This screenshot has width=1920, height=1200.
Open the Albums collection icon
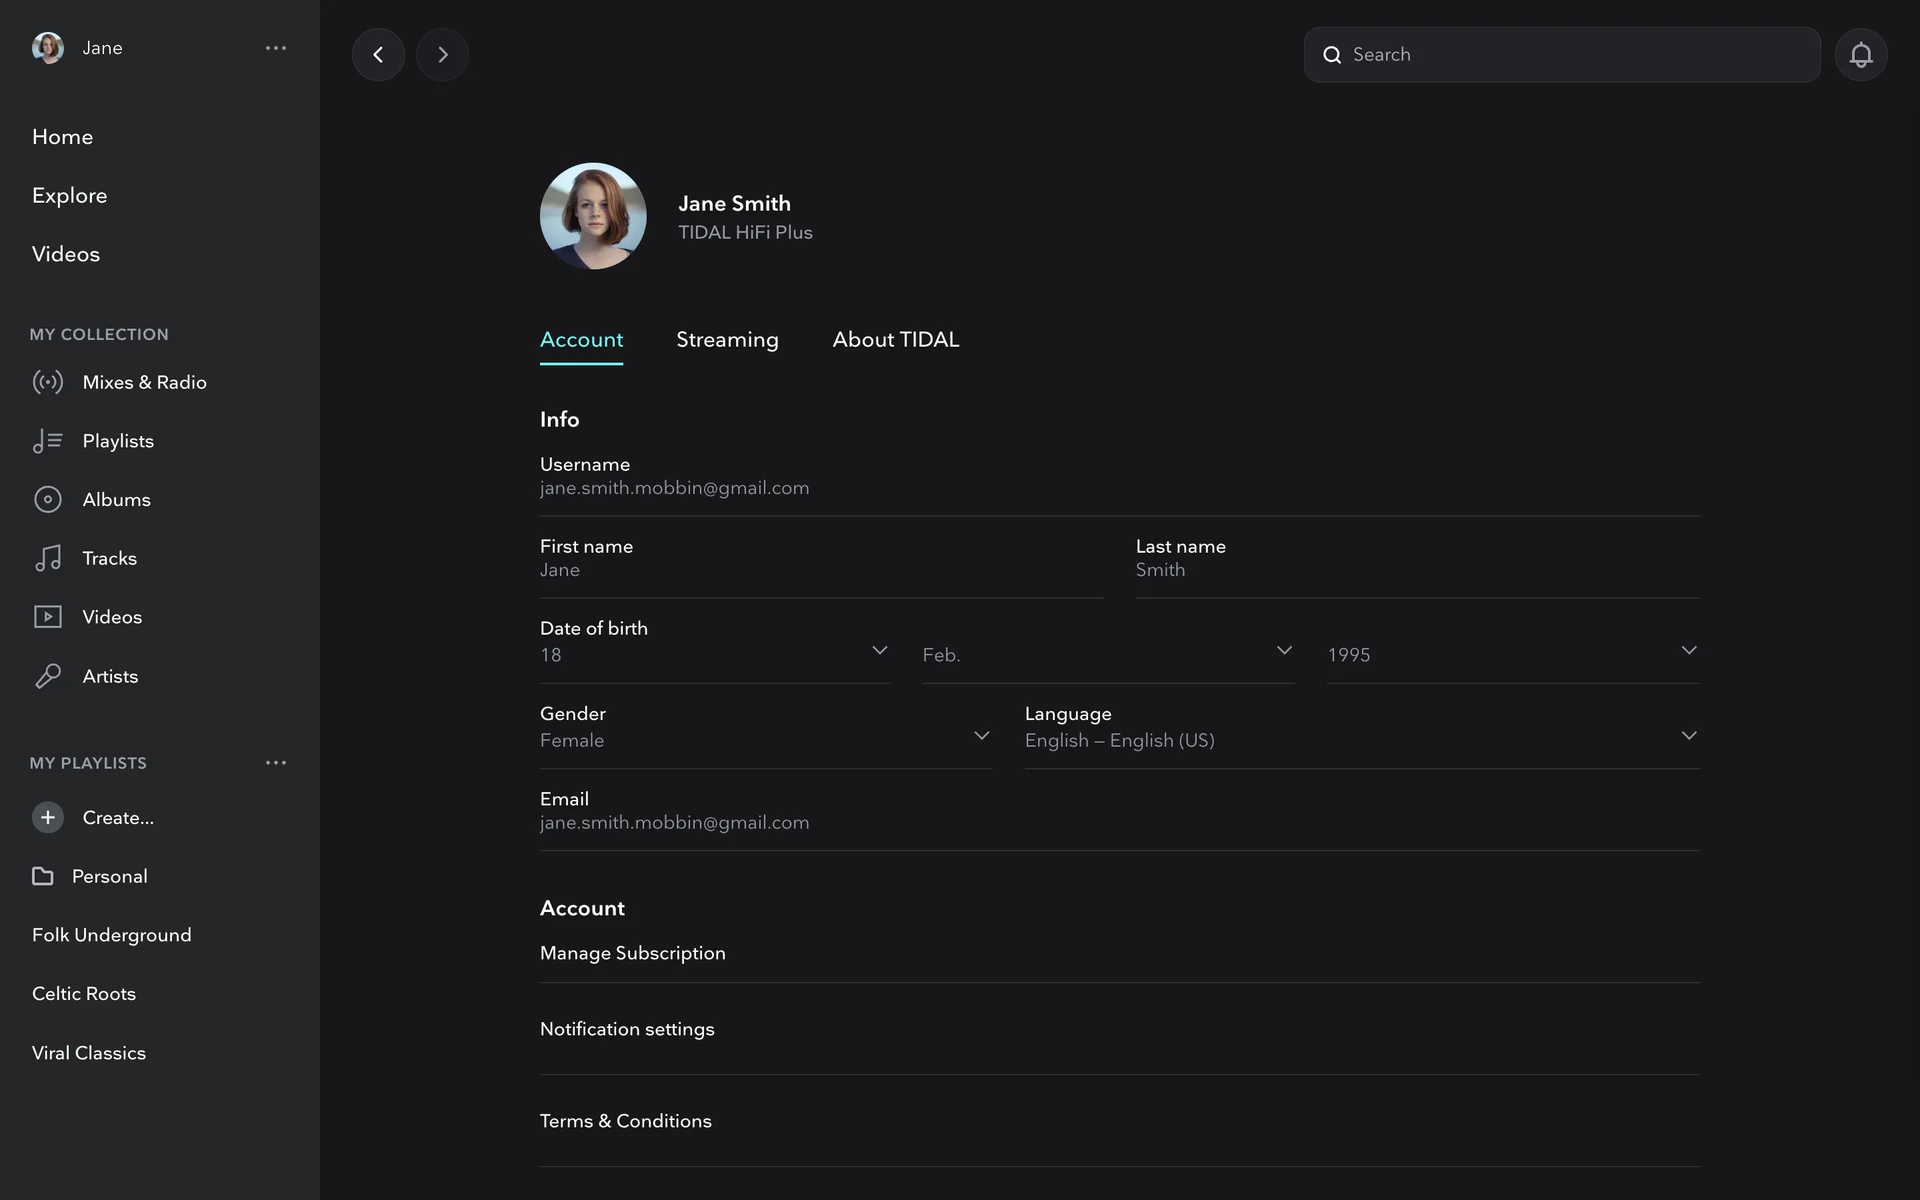pos(48,499)
